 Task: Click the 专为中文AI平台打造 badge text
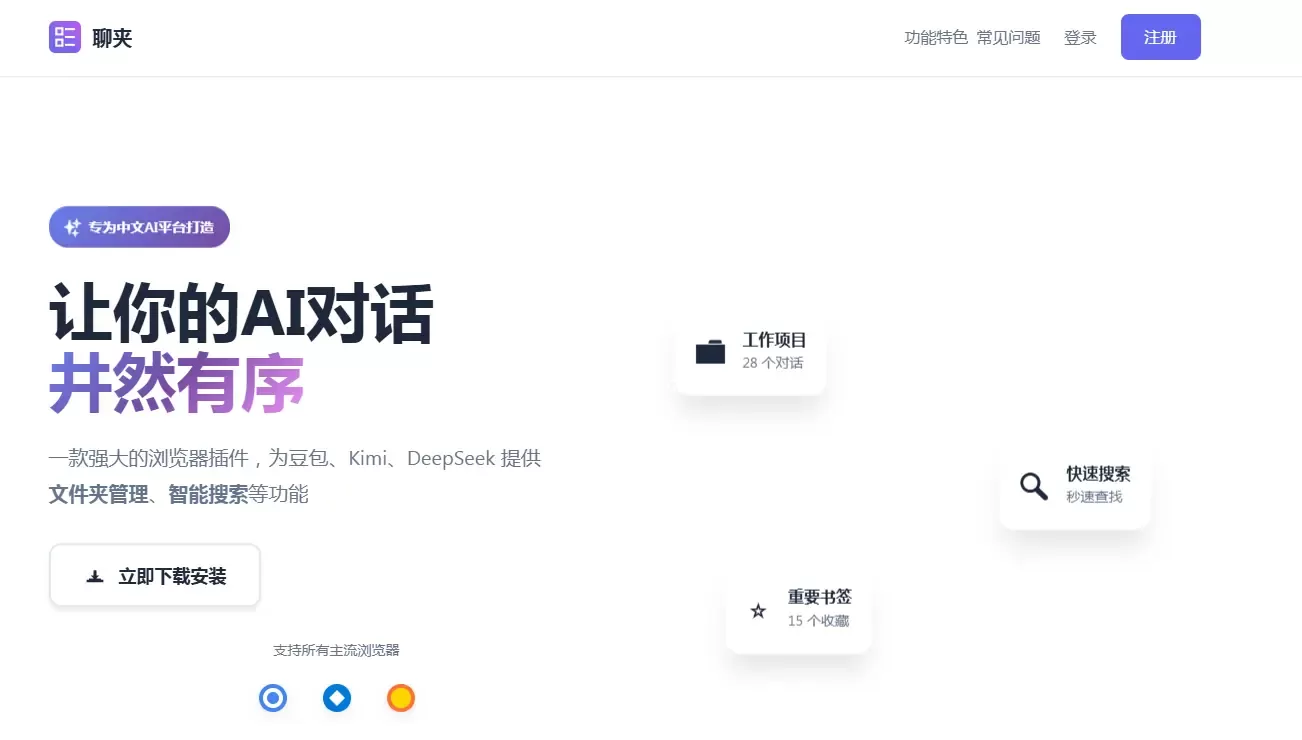151,227
